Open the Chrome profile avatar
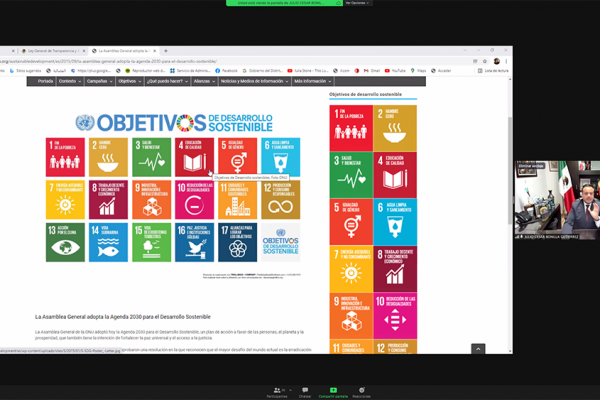This screenshot has width=600, height=400. 496,61
